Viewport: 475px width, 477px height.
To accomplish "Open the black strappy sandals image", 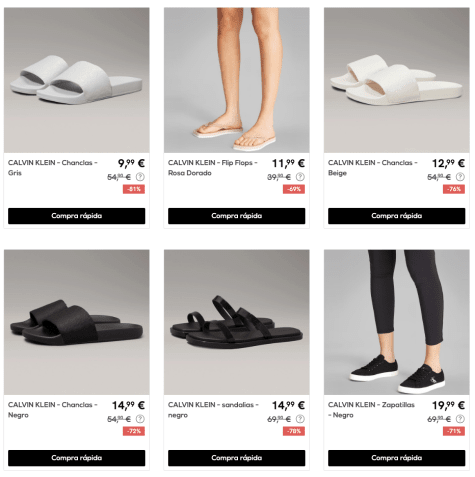I will pos(237,322).
